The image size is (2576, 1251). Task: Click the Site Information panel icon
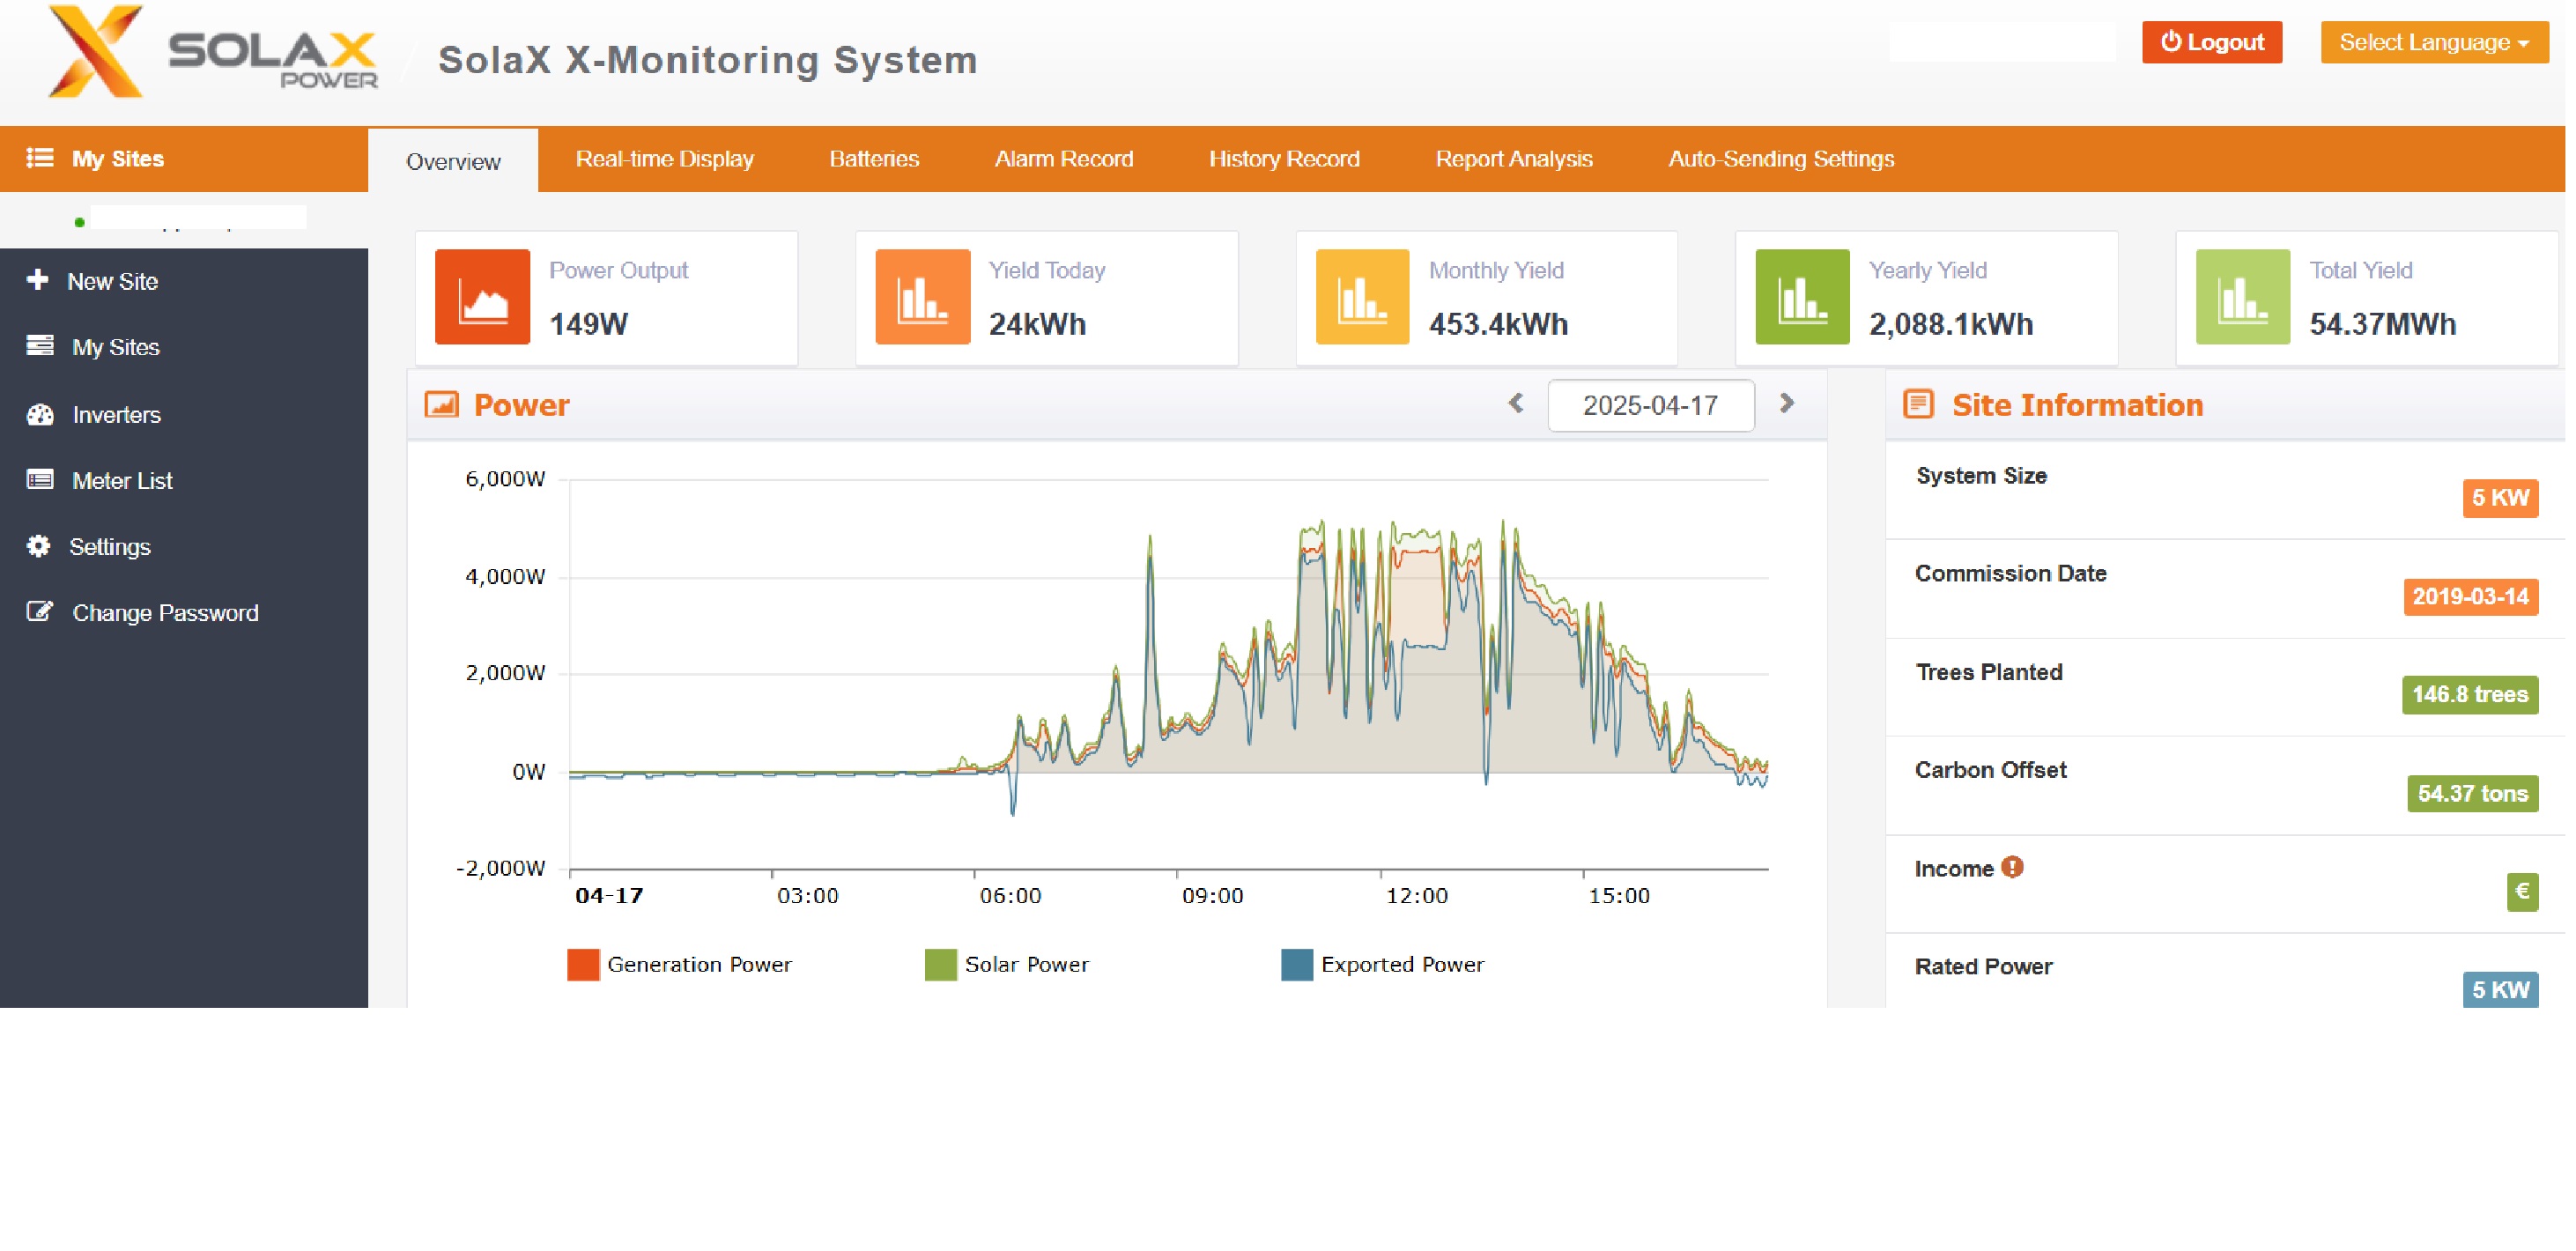pos(1917,404)
